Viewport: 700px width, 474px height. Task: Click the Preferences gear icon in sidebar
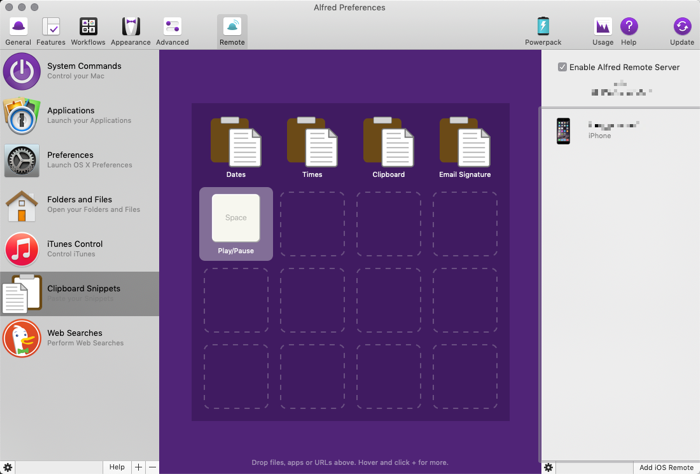click(22, 160)
